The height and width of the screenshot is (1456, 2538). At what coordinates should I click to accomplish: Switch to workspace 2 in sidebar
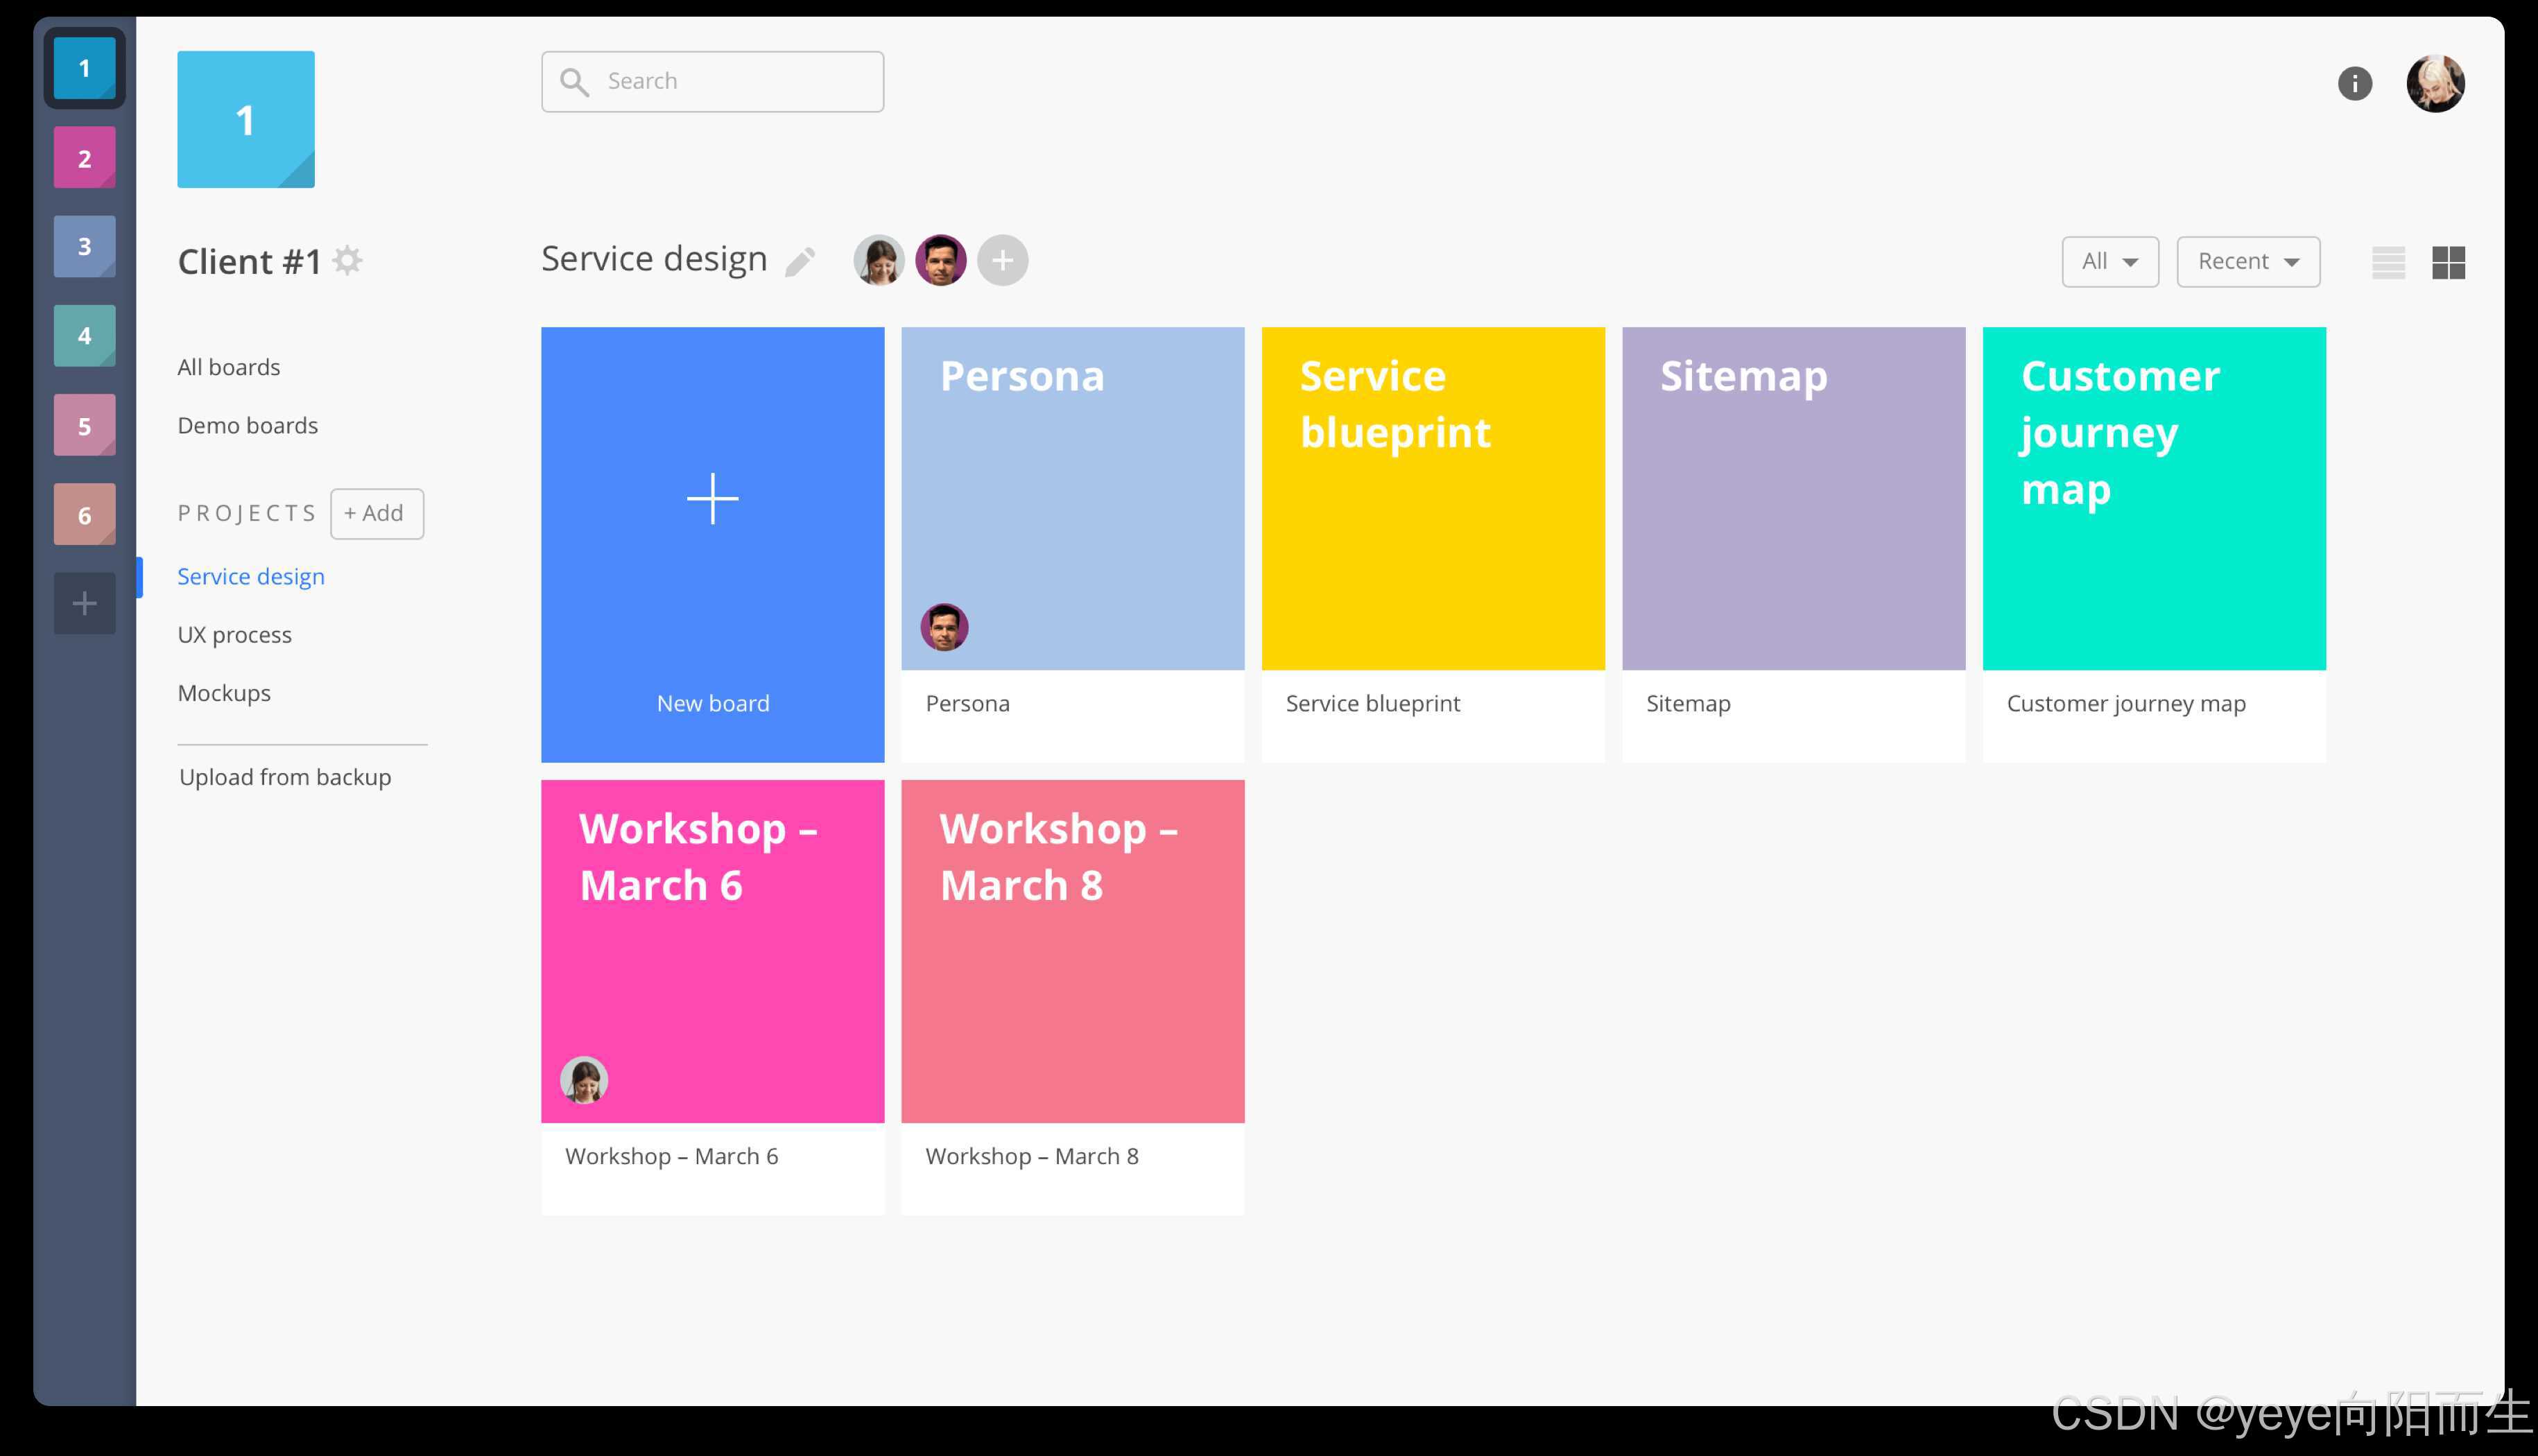[85, 158]
